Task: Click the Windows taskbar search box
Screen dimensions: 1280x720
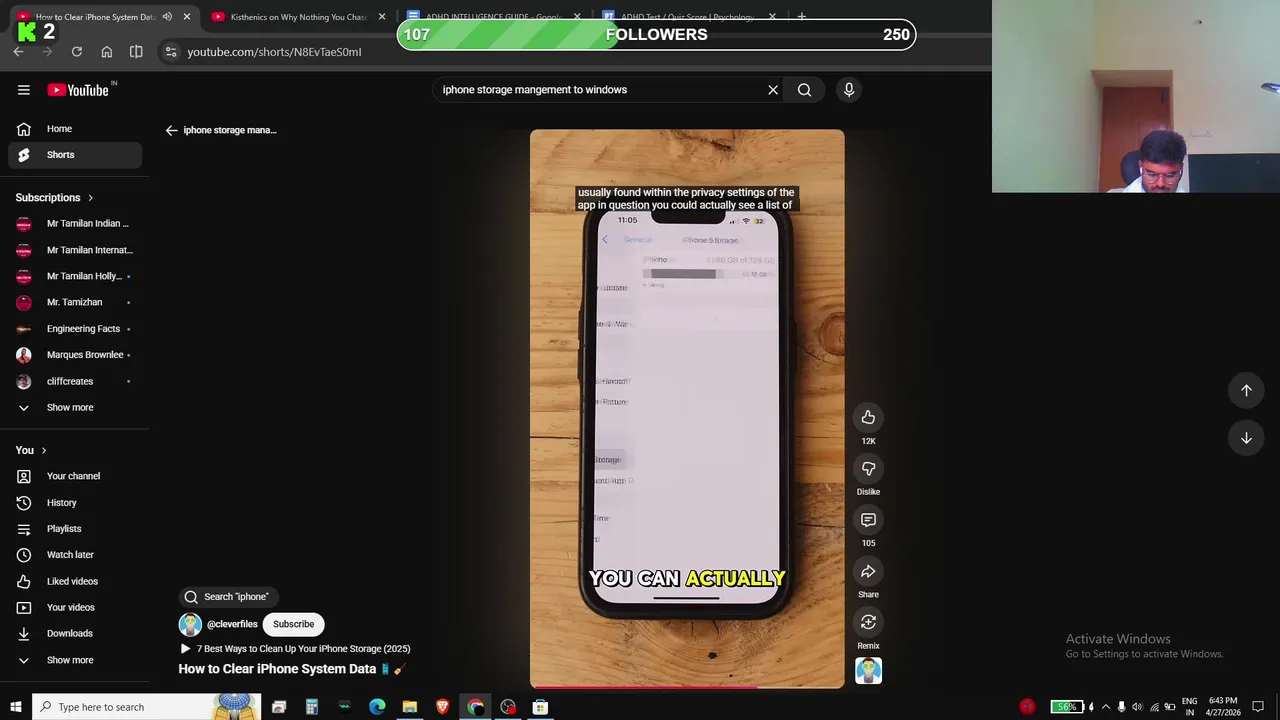Action: 146,707
